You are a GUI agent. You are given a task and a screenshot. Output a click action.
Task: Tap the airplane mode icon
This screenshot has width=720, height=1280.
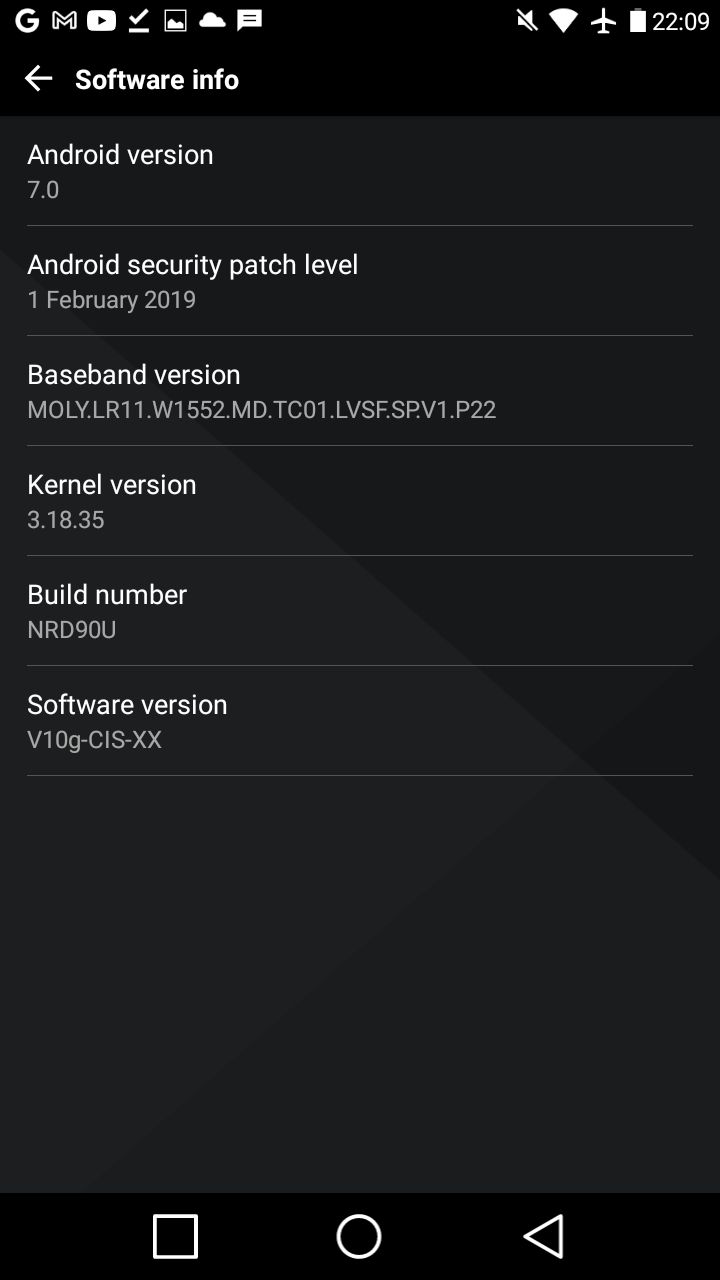pos(604,20)
